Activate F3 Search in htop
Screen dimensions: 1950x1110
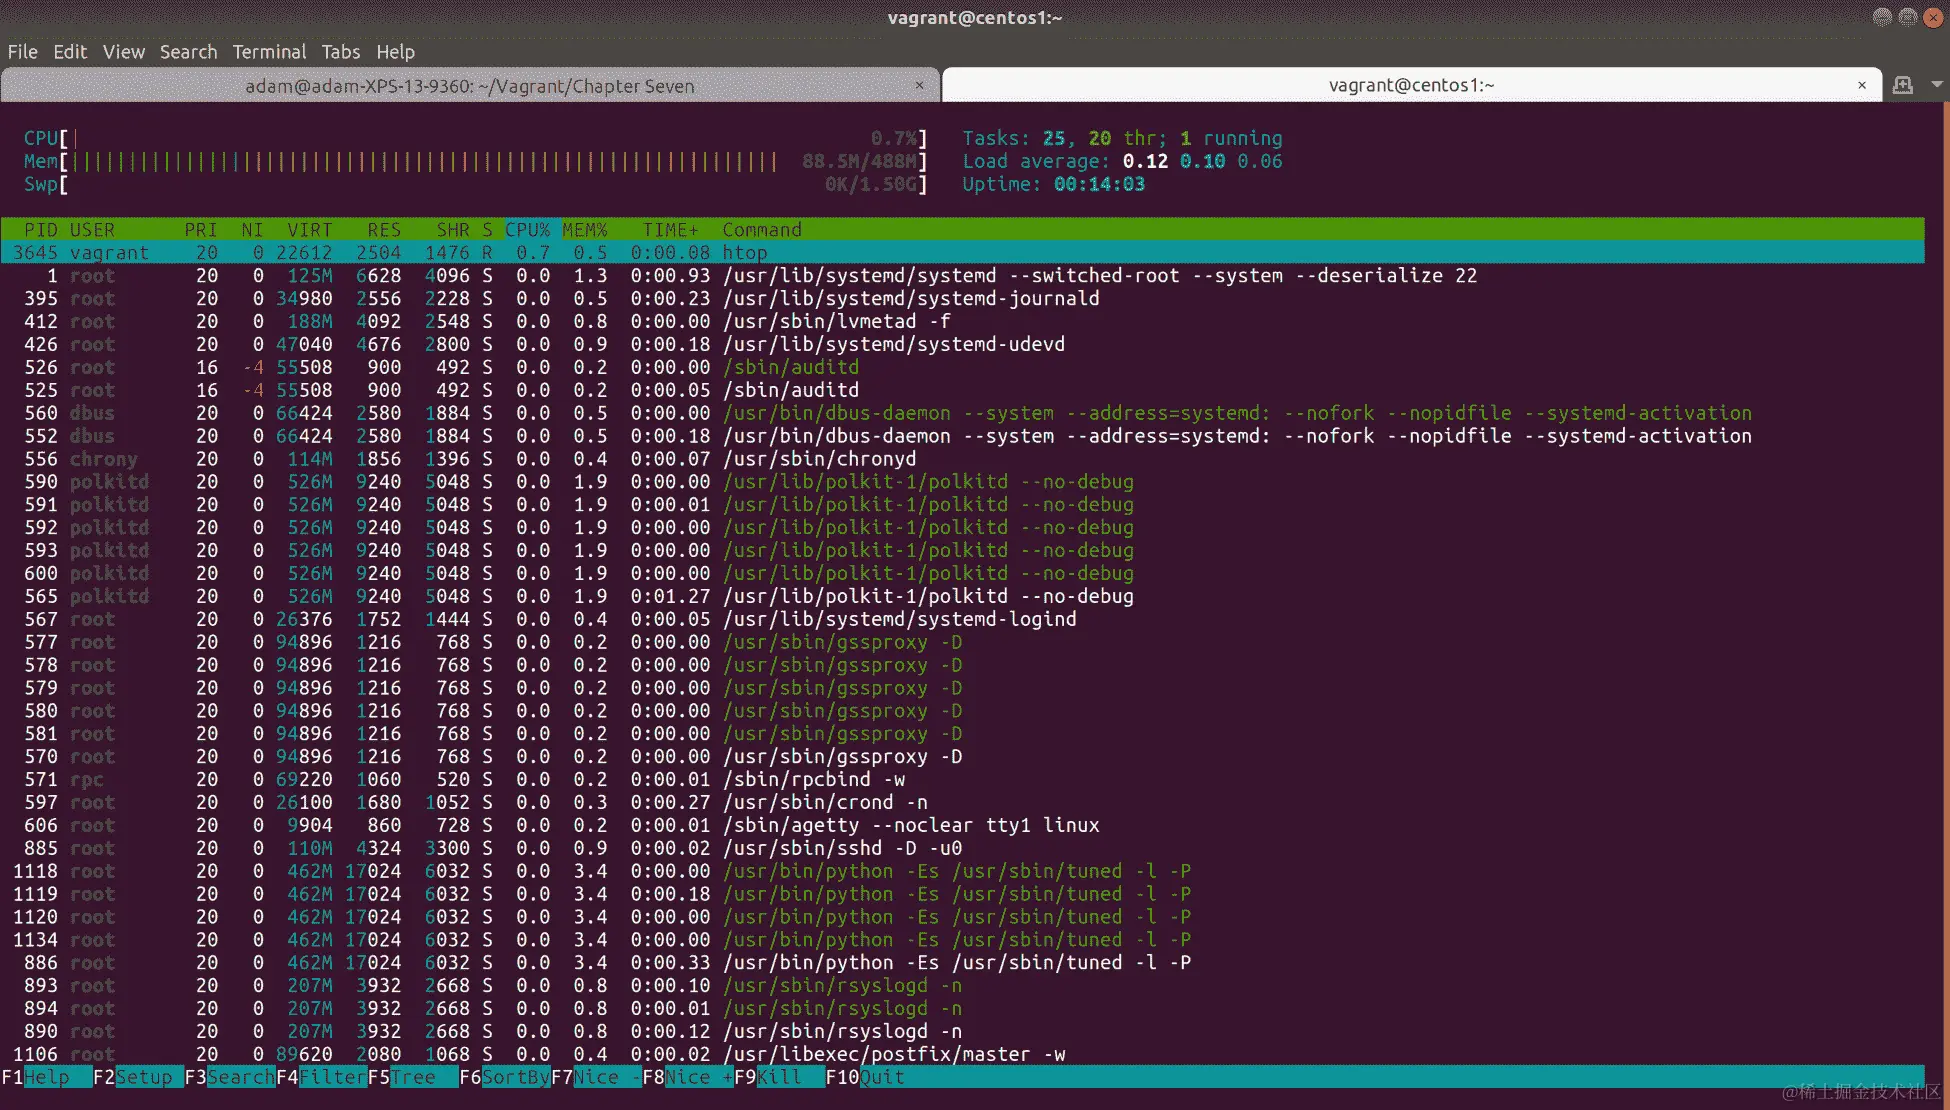[240, 1077]
